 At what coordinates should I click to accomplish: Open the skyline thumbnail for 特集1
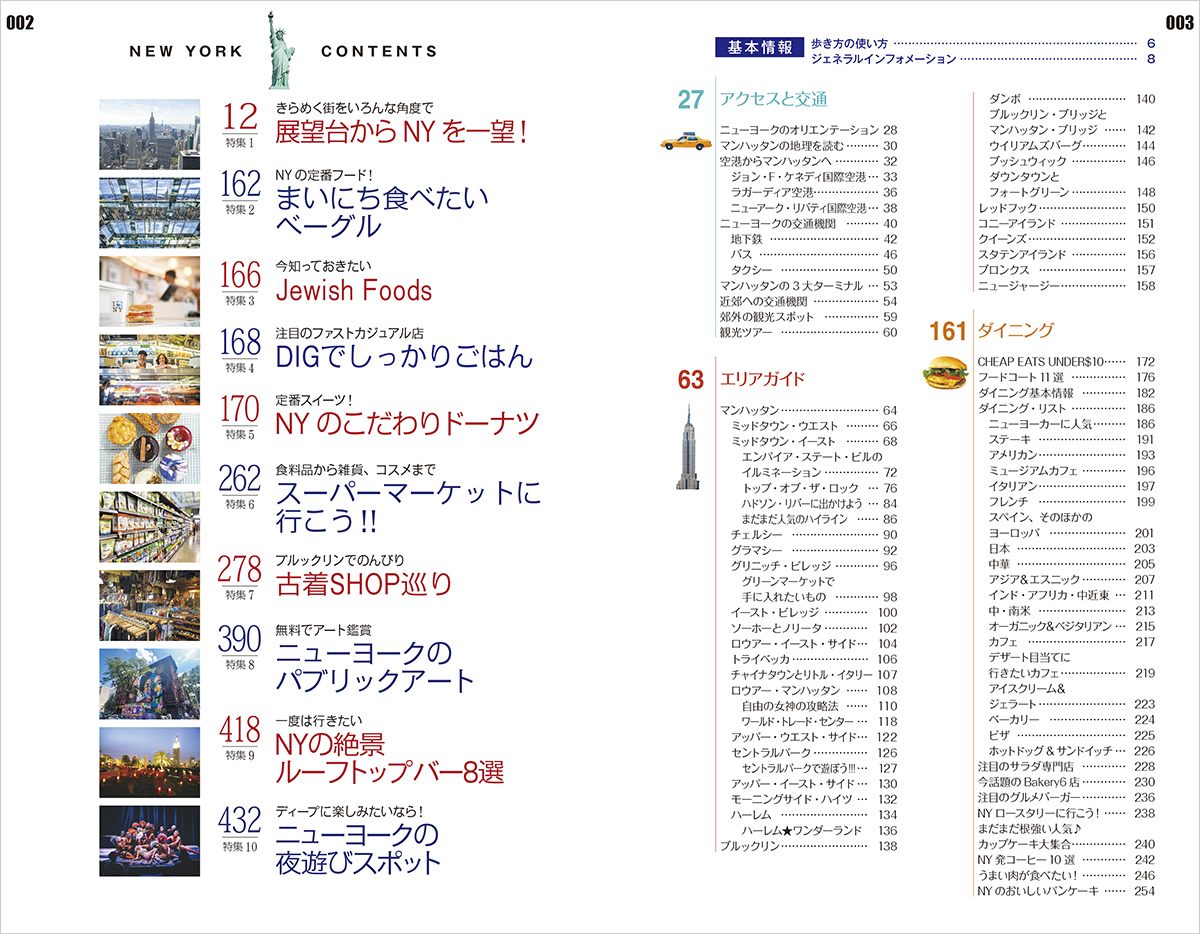point(150,134)
